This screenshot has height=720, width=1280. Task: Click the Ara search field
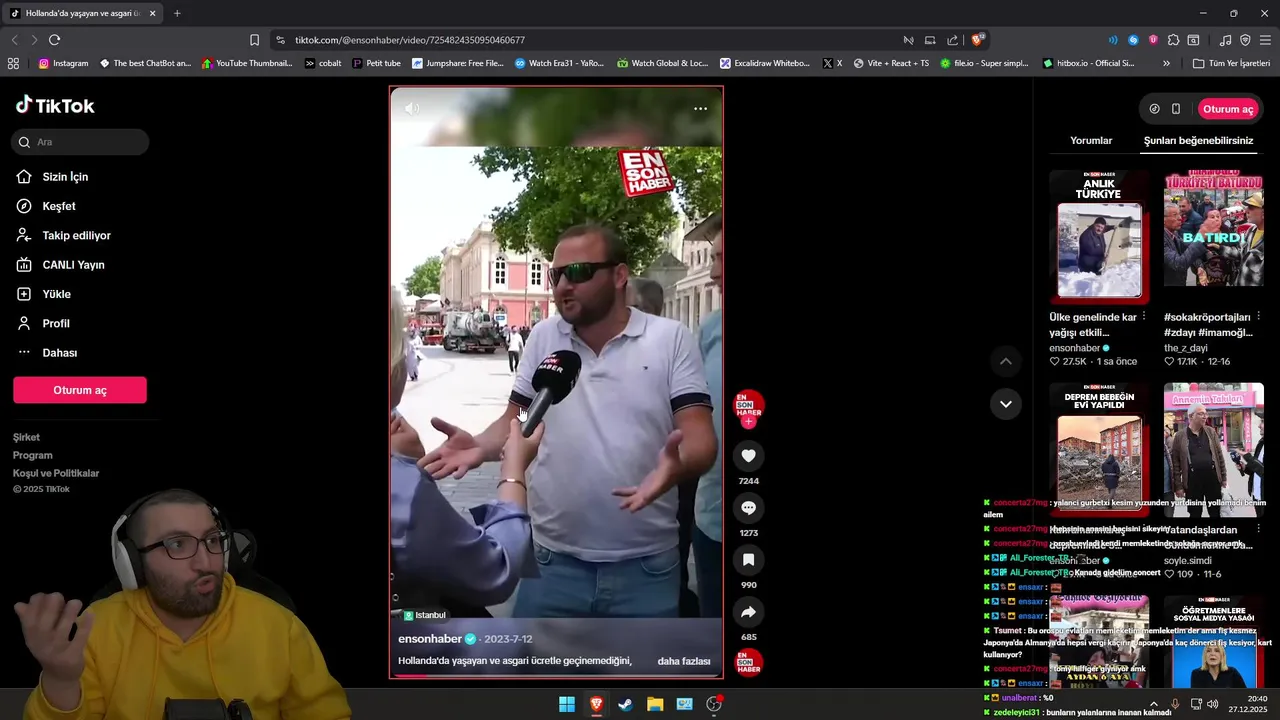[x=80, y=142]
